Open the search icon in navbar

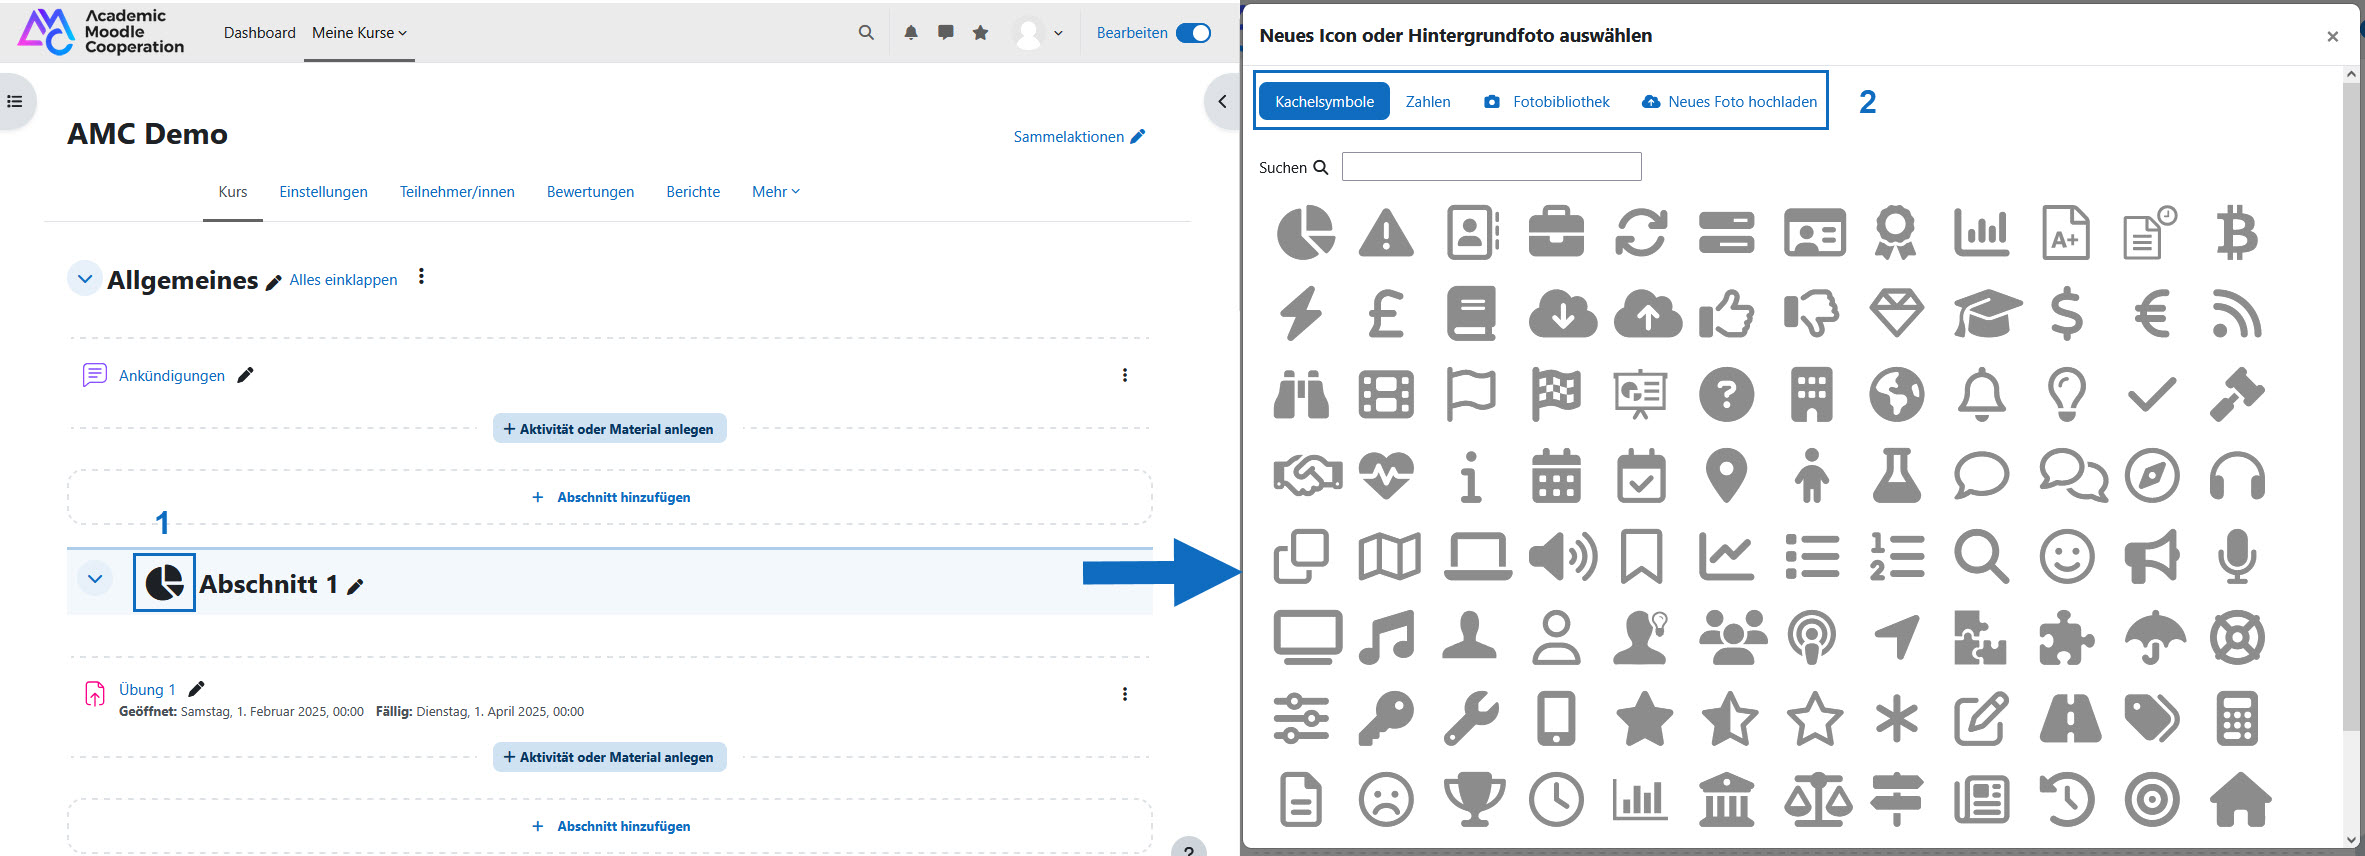866,32
